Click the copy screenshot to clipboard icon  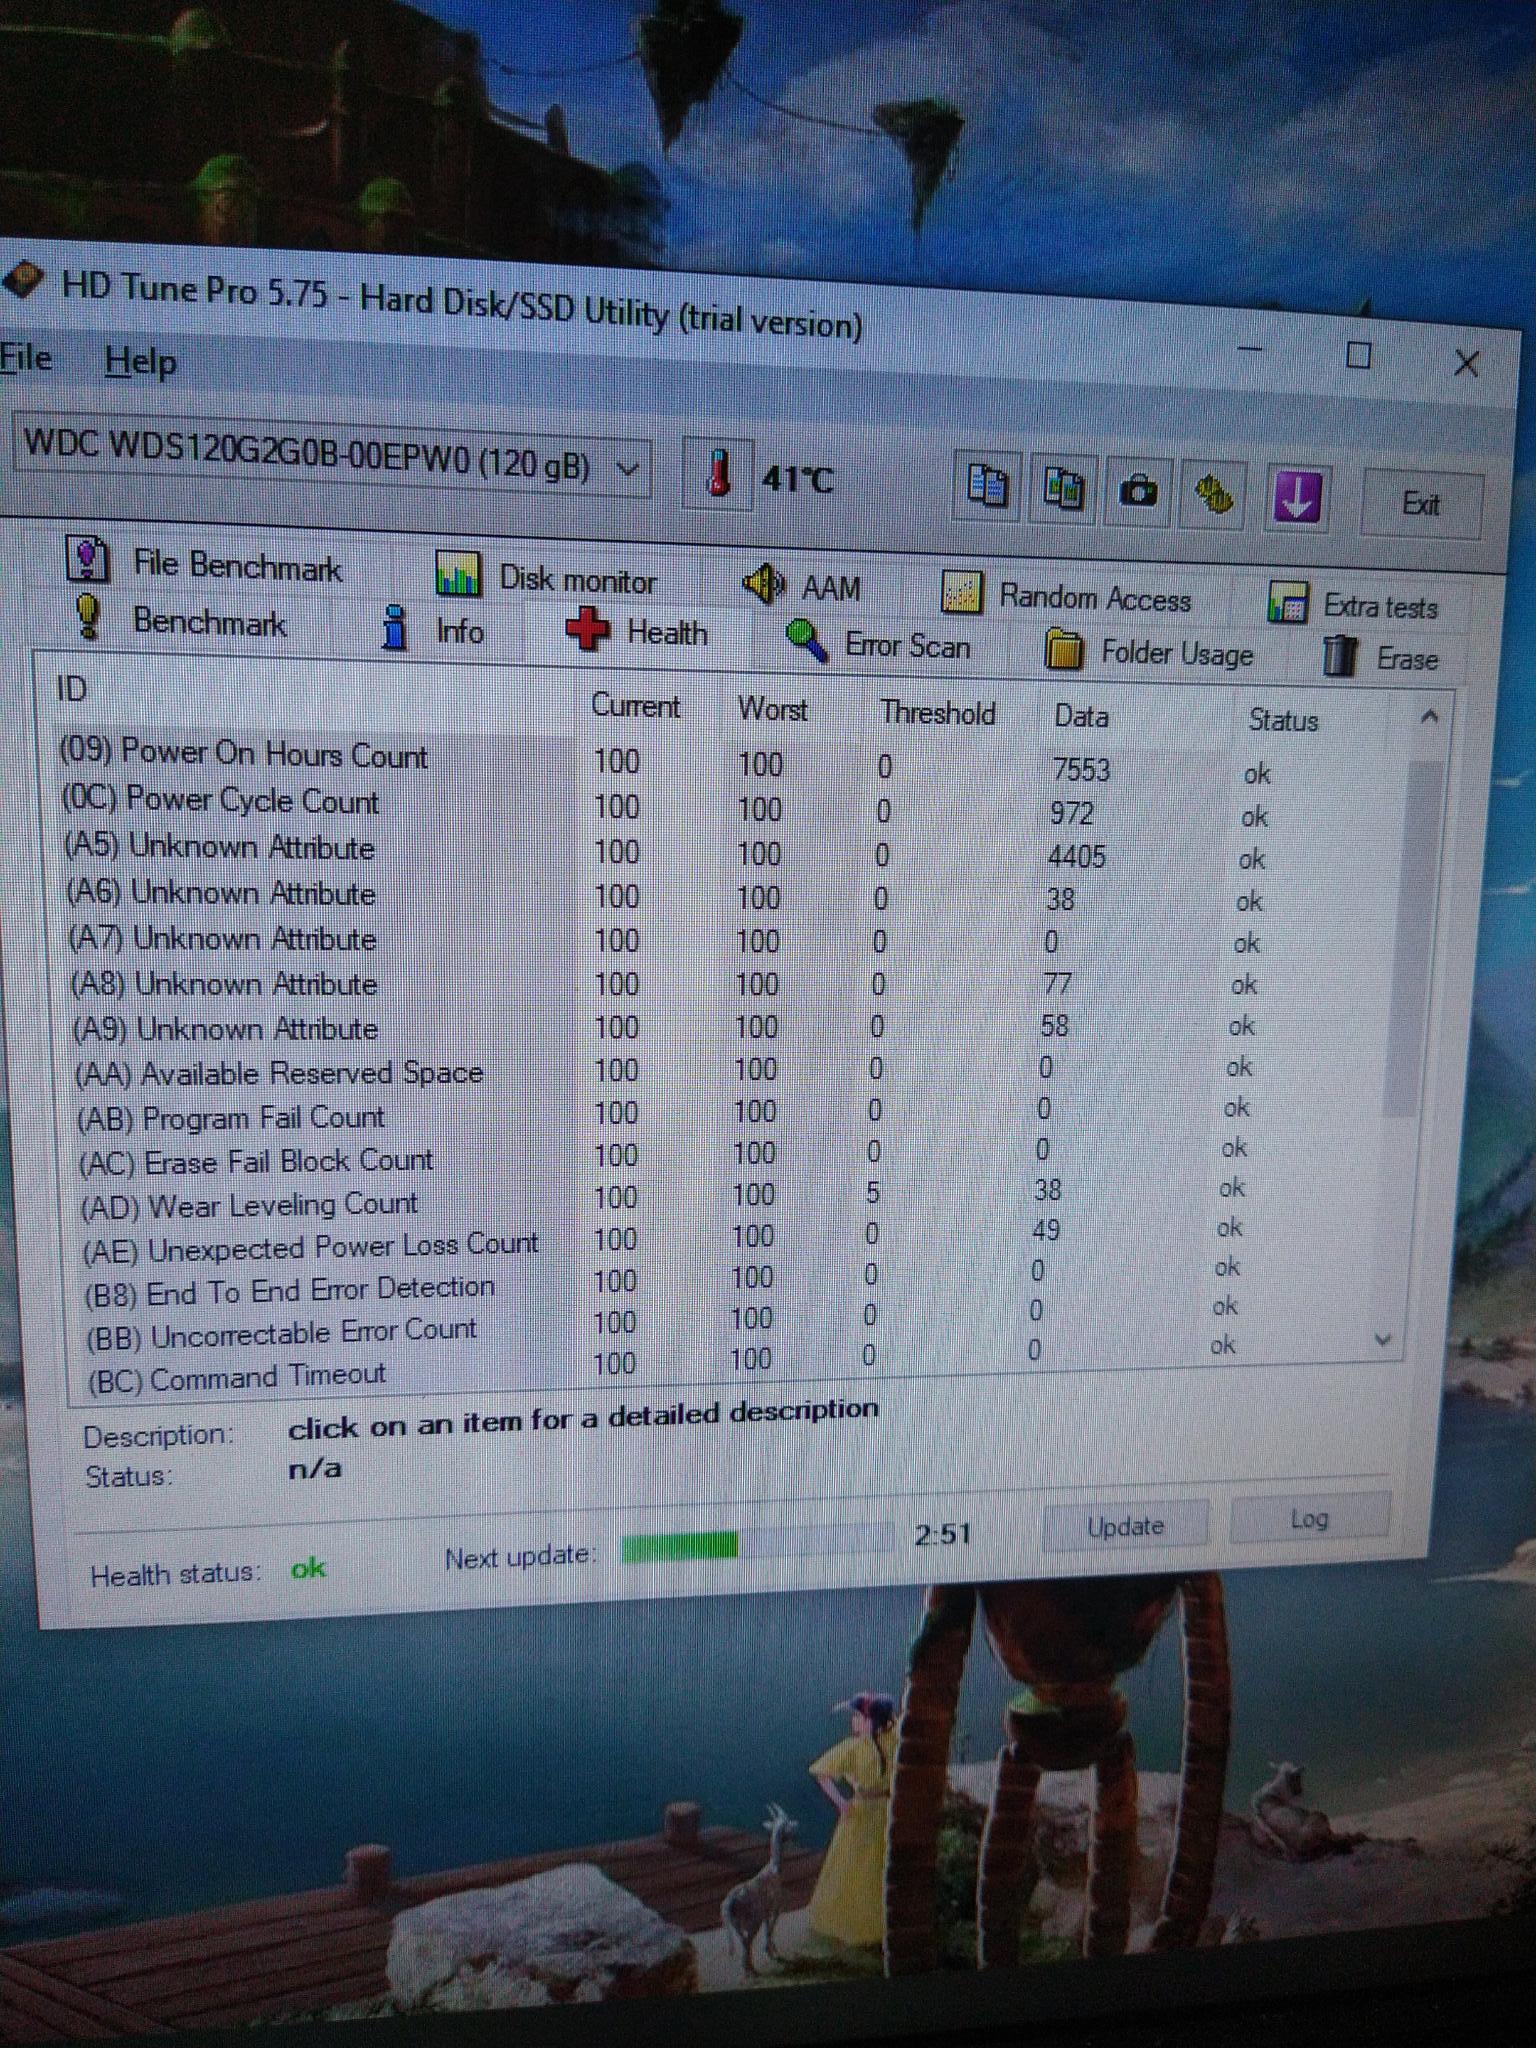(1063, 489)
